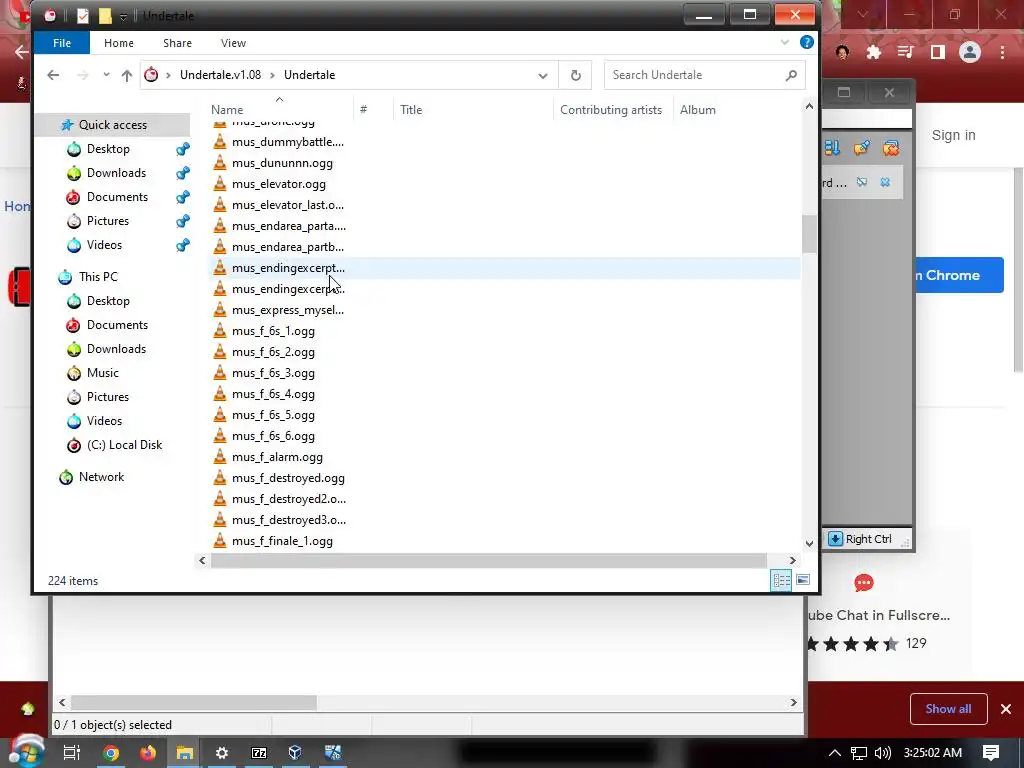Screen dimensions: 1024x768
Task: Click Sign in link in Chrome page
Action: [953, 135]
